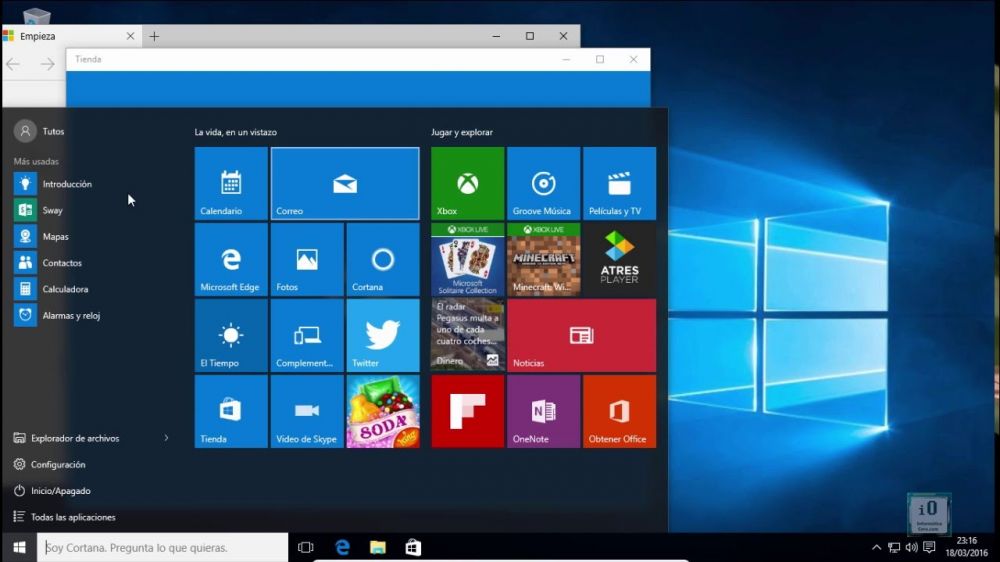This screenshot has height=562, width=1000.
Task: Open Microsoft Solitaire Collection tile
Action: (467, 260)
